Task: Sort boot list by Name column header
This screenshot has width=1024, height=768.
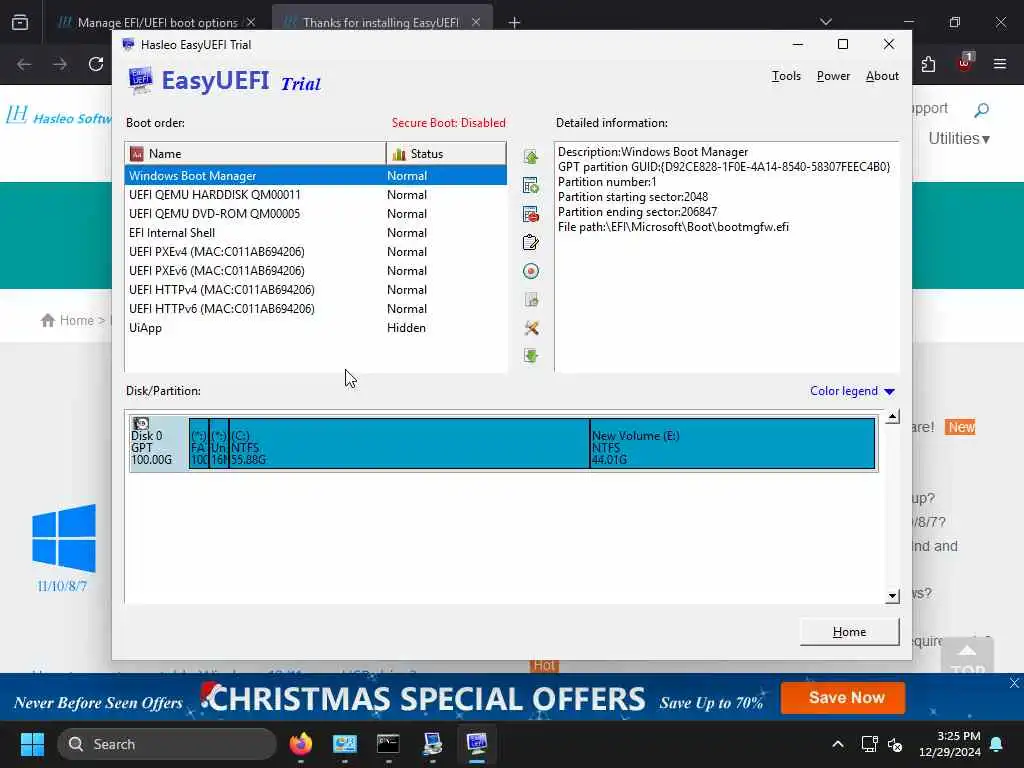Action: (255, 153)
